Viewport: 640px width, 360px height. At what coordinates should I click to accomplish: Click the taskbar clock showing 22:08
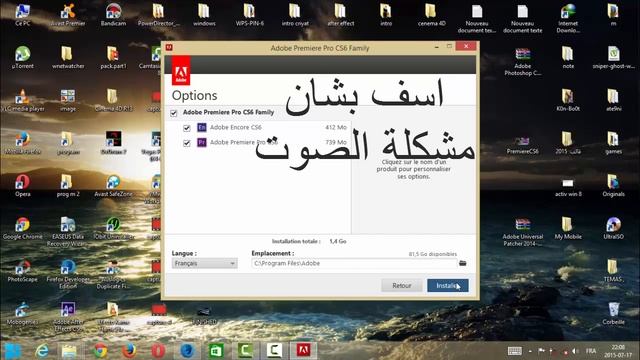tap(618, 351)
